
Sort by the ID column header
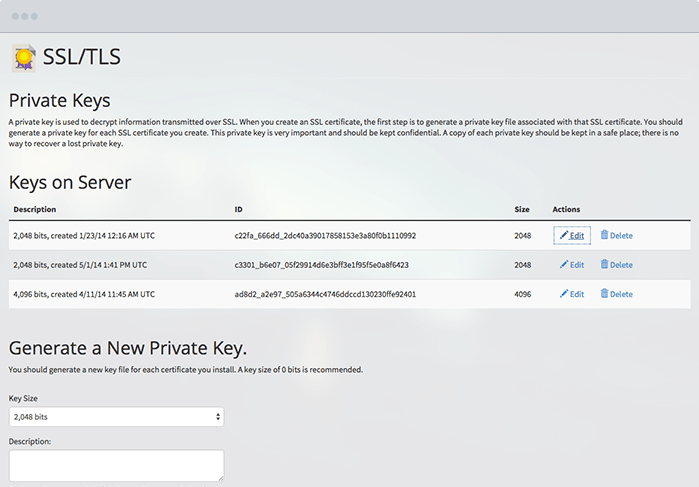(x=238, y=209)
